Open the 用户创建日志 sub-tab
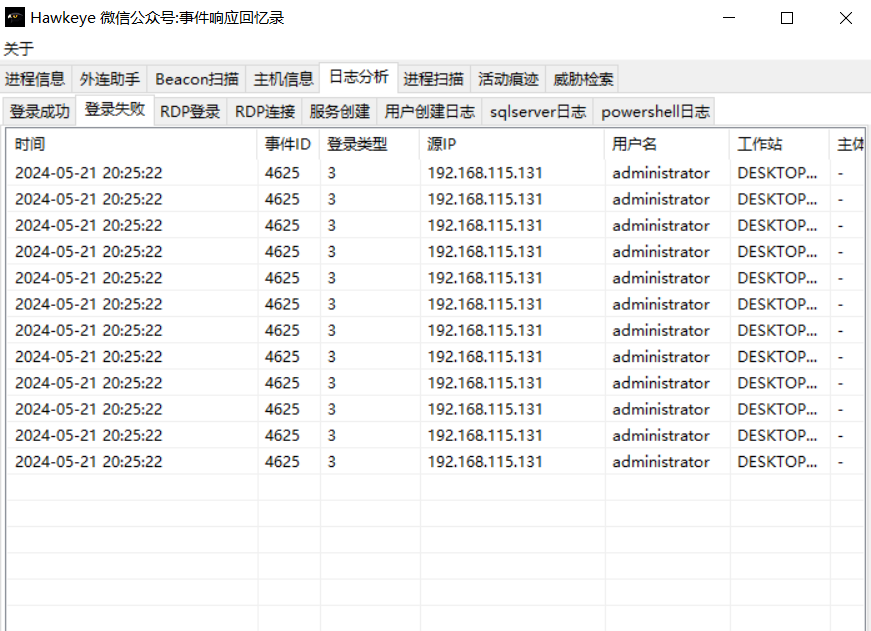Screen dimensions: 871x631 pos(429,112)
